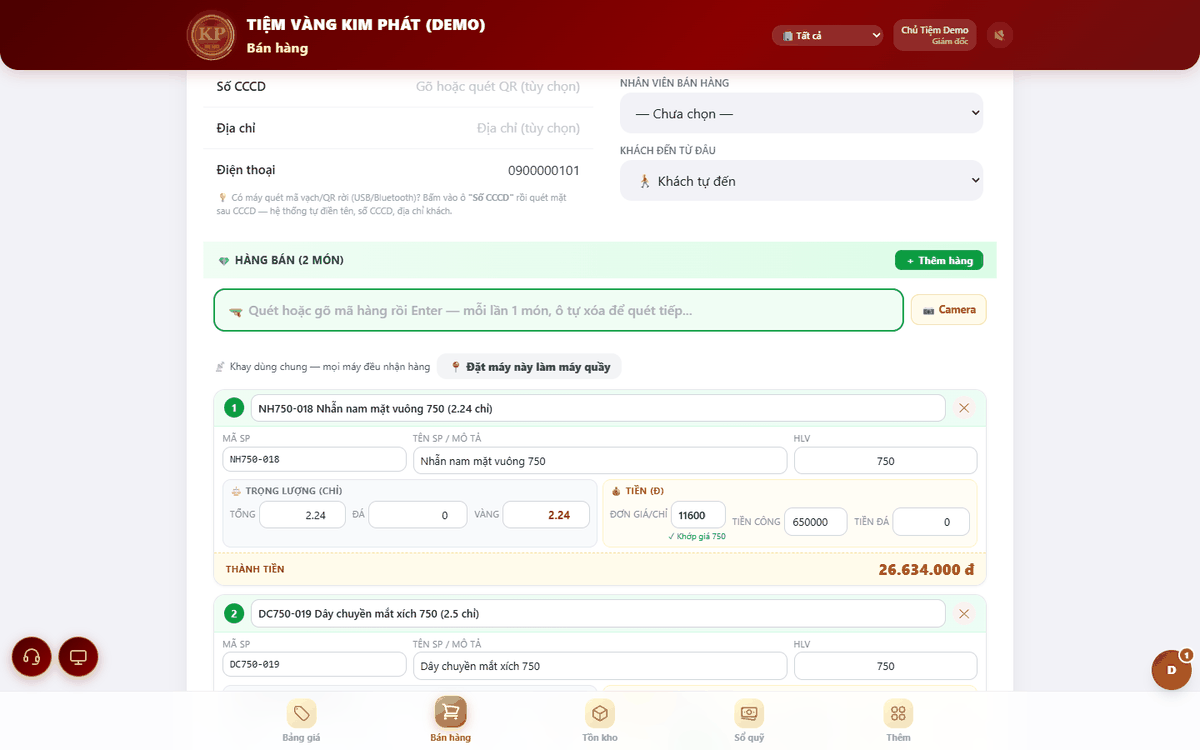Remove item 2 DC750-019 with X

(x=964, y=613)
